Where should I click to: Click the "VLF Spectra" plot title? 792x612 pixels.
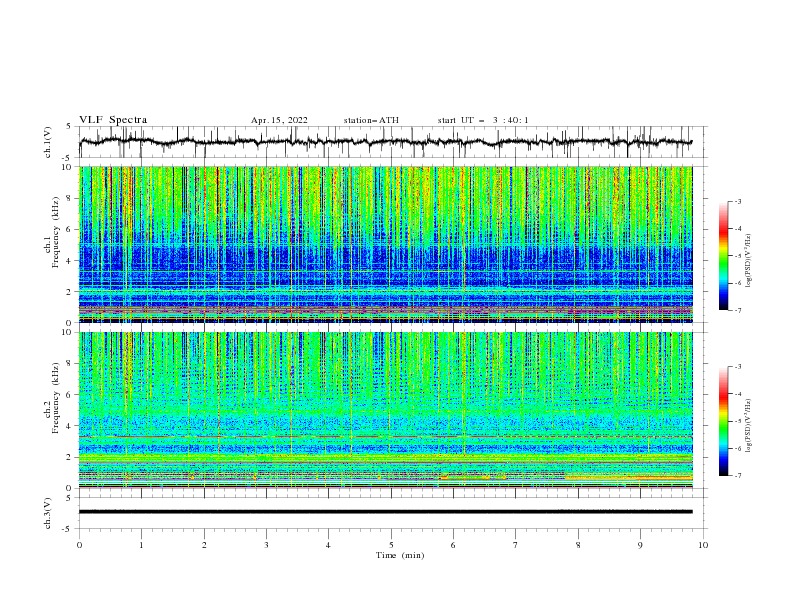[x=113, y=120]
